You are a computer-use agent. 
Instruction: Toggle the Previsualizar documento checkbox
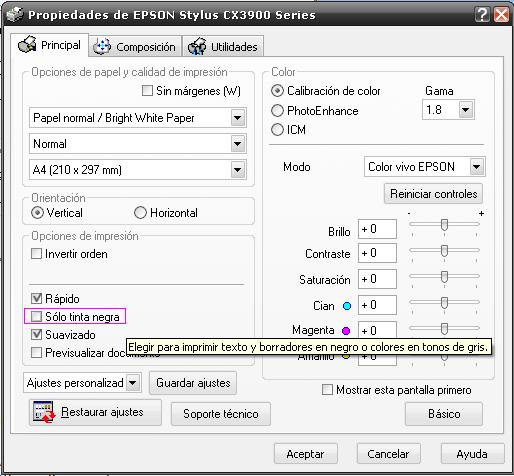point(36,352)
